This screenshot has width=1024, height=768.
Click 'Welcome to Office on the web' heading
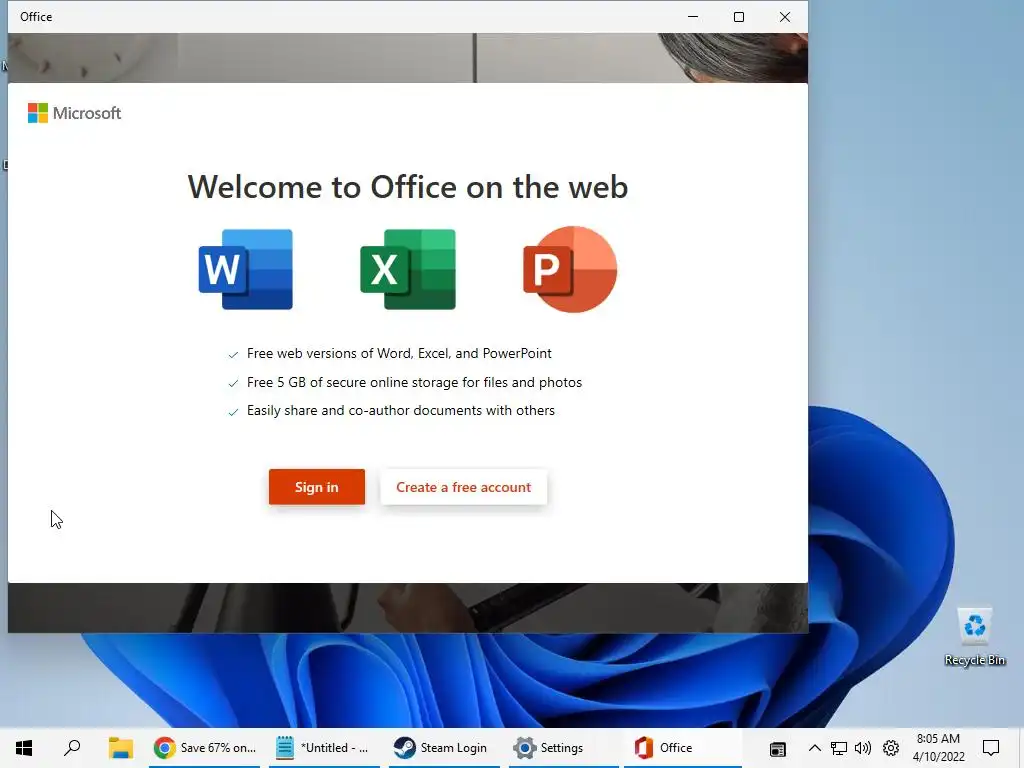click(x=408, y=187)
